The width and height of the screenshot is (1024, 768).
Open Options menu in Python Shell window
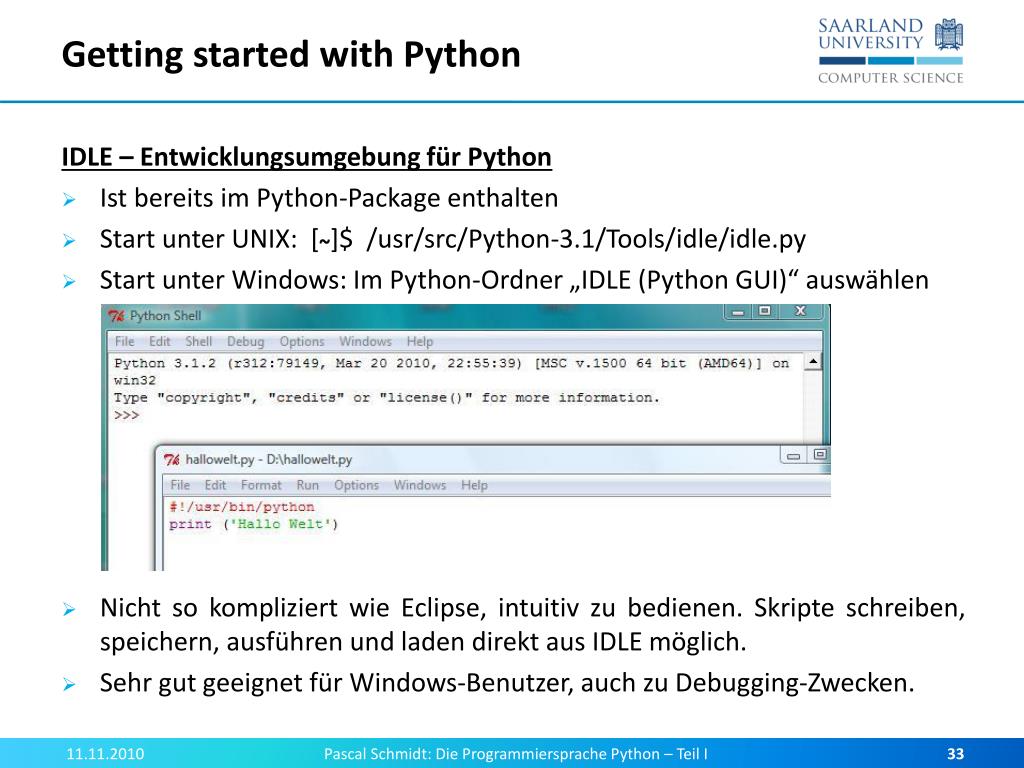[302, 342]
